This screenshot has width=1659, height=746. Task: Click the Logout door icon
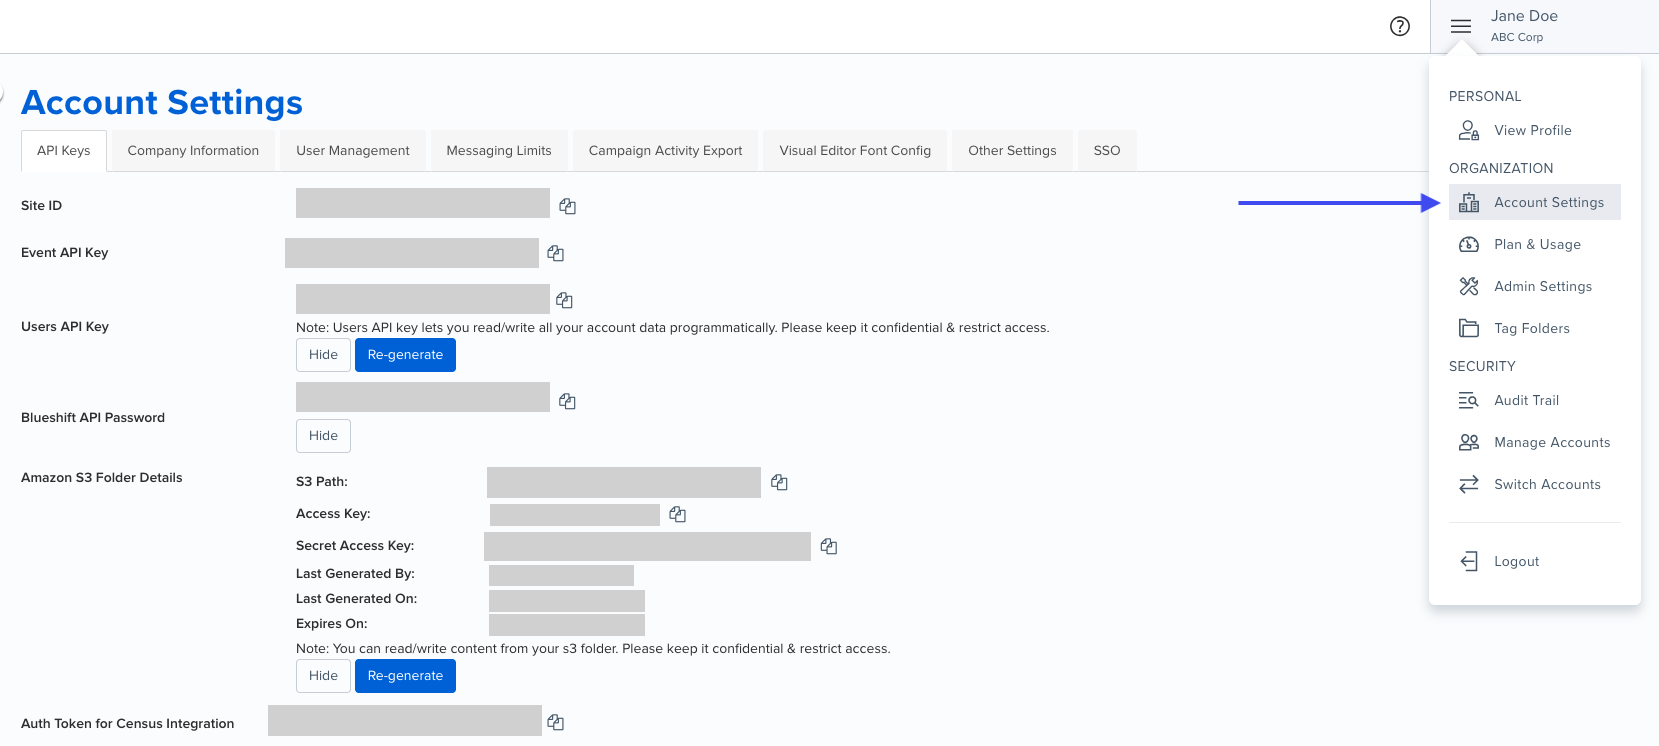coord(1469,561)
